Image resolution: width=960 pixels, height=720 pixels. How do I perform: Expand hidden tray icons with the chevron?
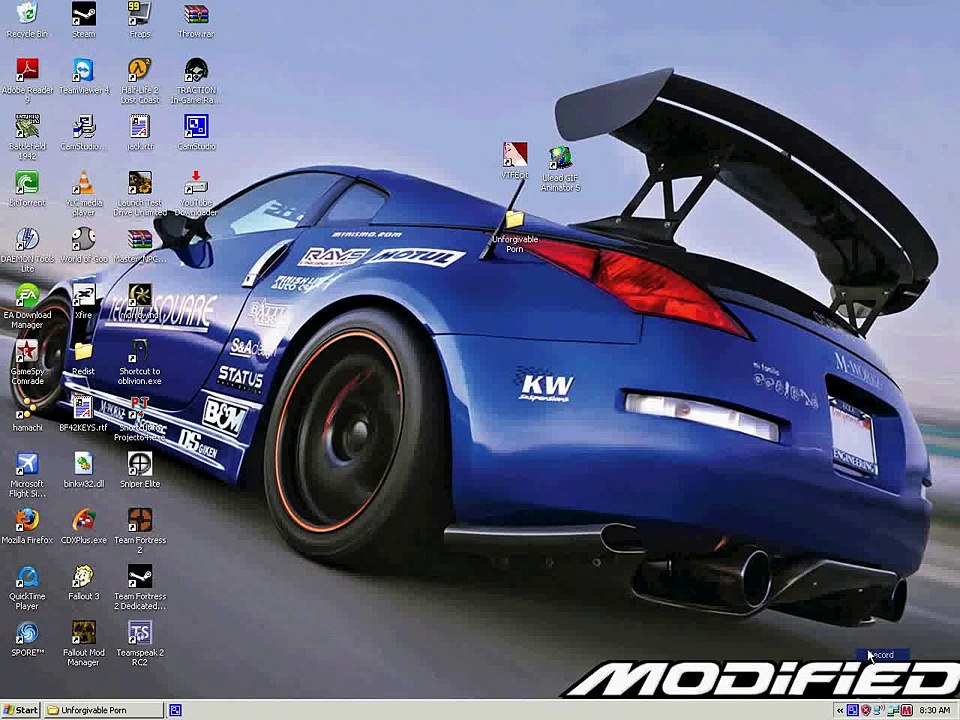point(839,710)
